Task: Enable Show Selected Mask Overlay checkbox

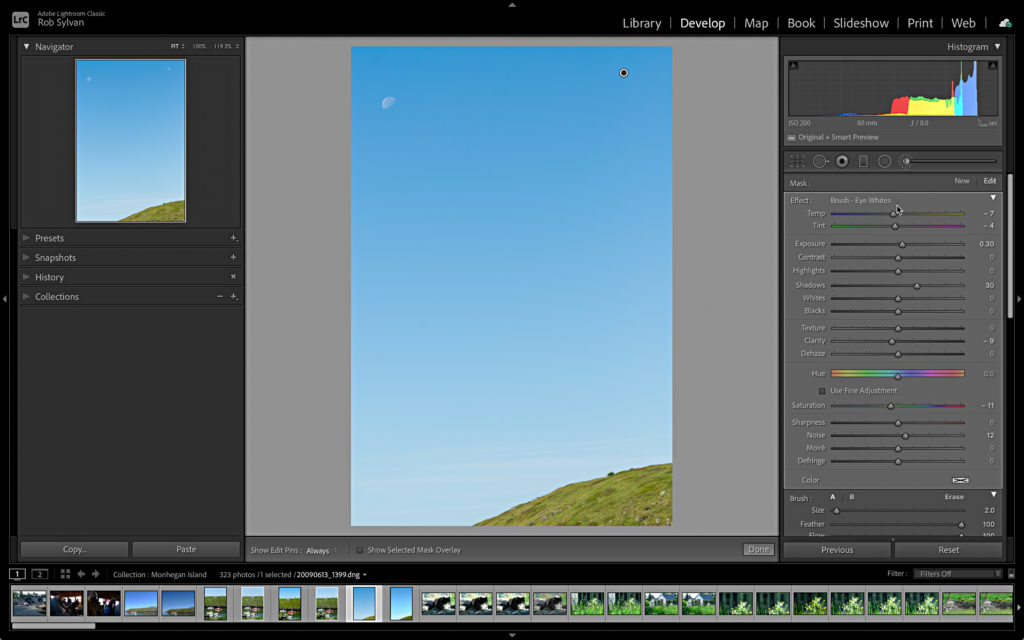Action: pyautogui.click(x=359, y=550)
